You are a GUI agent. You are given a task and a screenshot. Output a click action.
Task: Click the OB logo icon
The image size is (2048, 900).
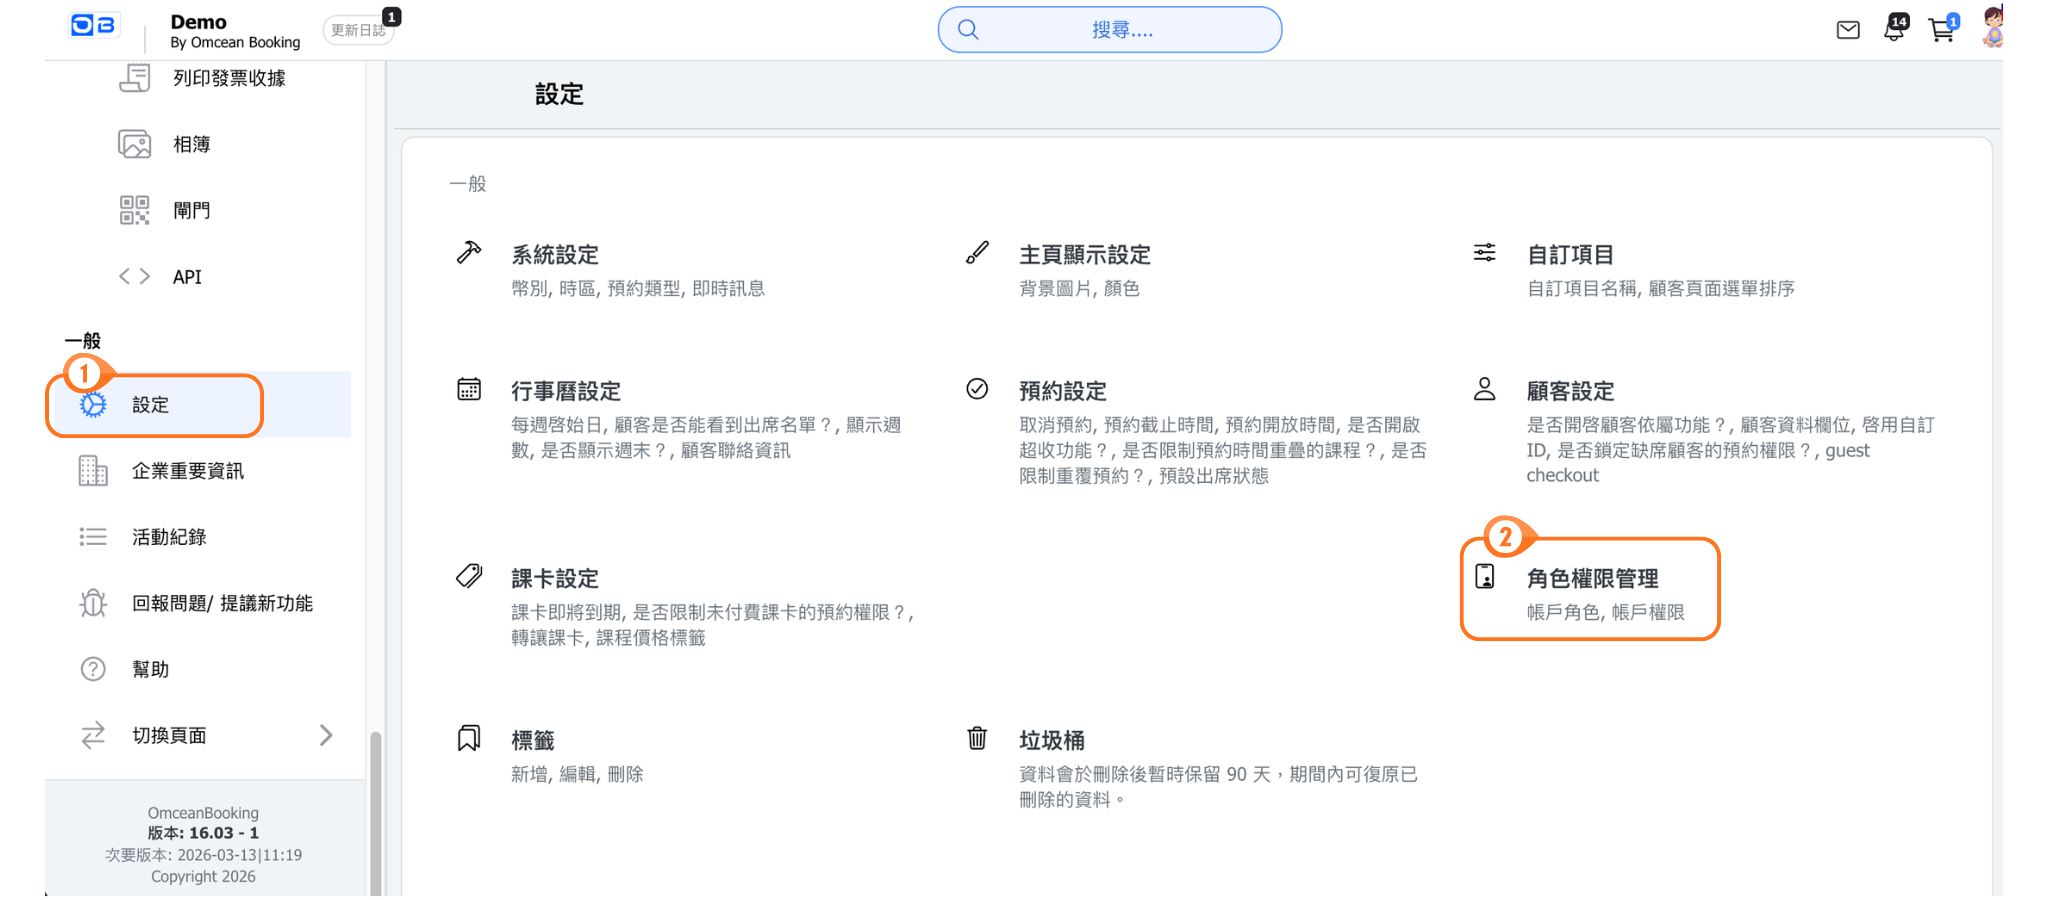(x=93, y=26)
